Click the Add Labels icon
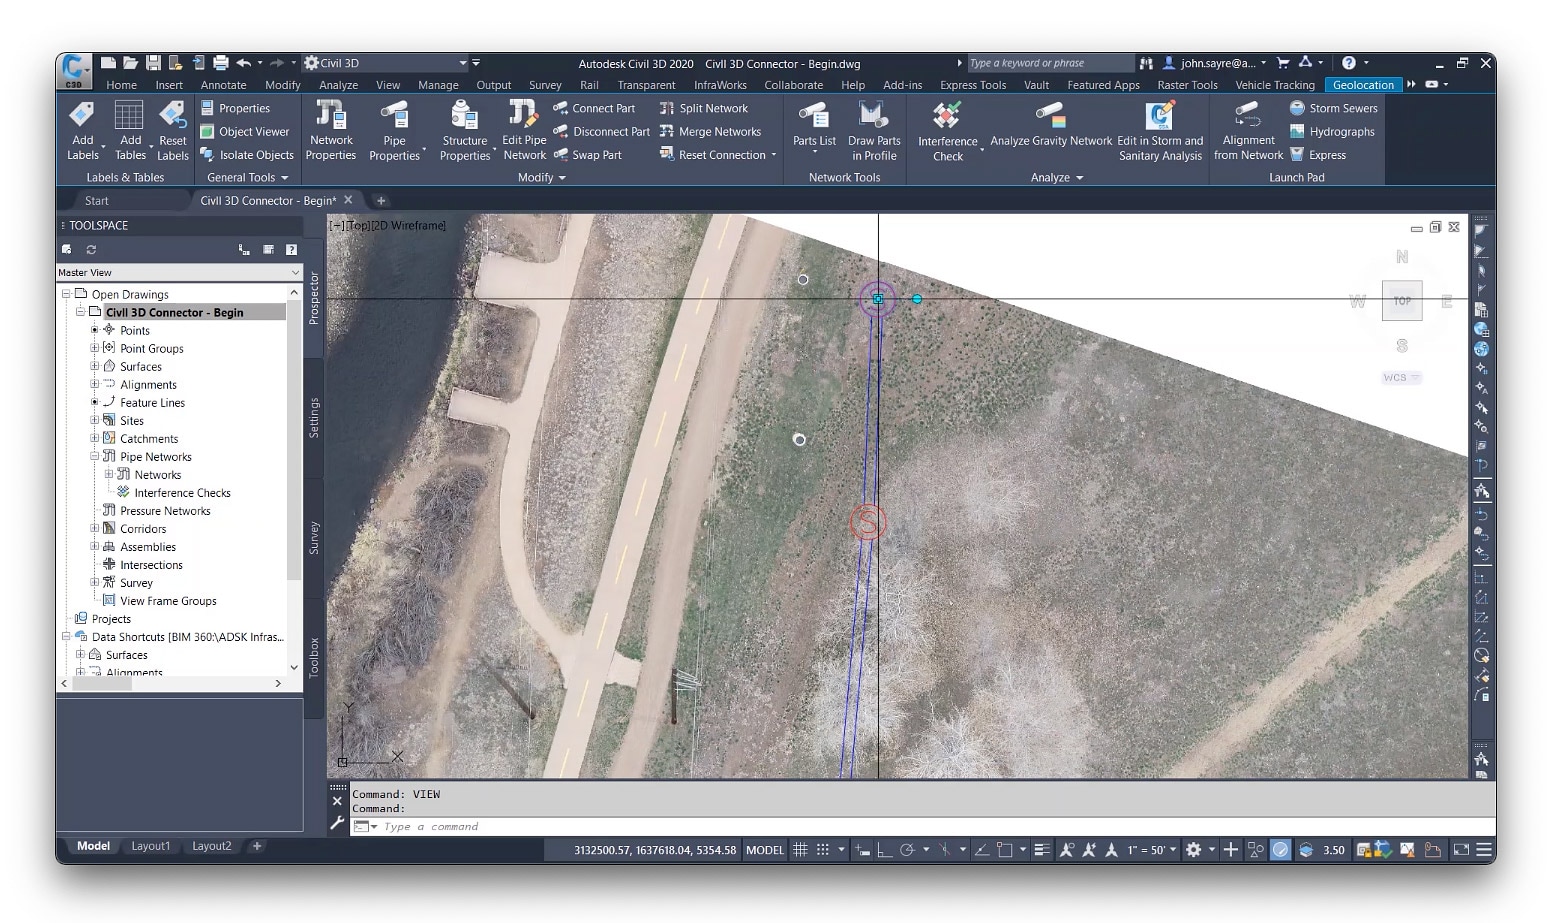Screen dimensions: 1552x923 [x=83, y=115]
